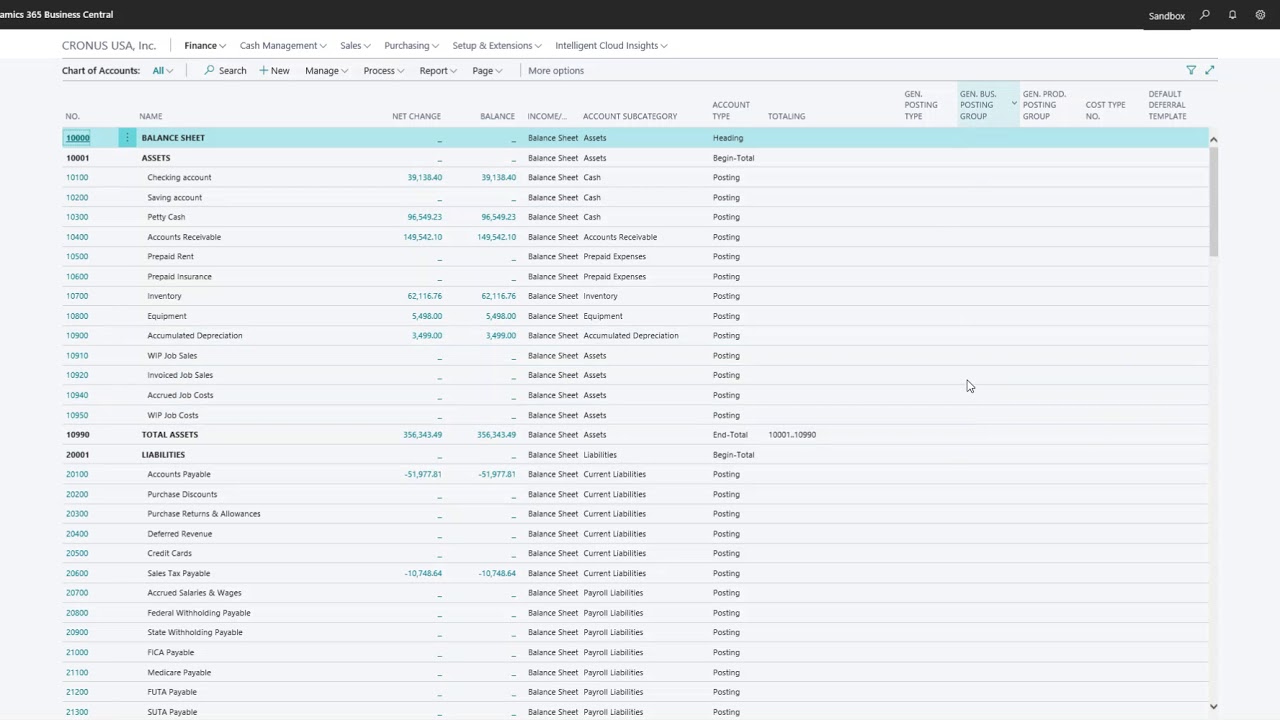Select the Deferred Revenue name cell
This screenshot has height=720, width=1280.
[180, 534]
